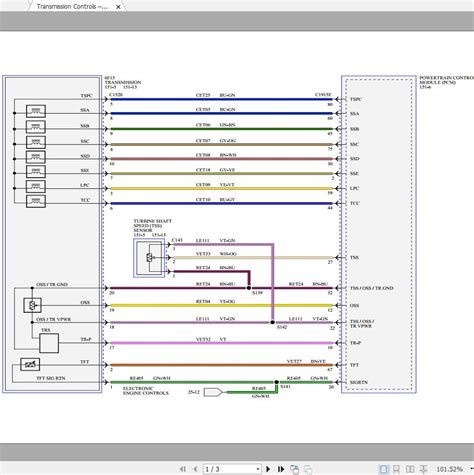Go to the previous page

click(x=195, y=469)
